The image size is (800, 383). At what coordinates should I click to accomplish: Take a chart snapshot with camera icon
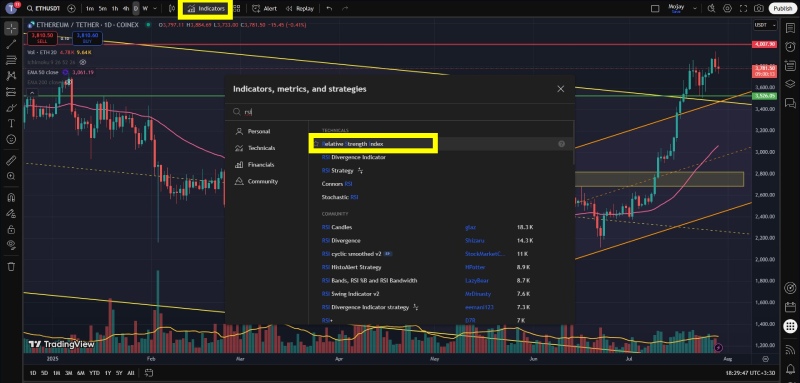coord(759,9)
